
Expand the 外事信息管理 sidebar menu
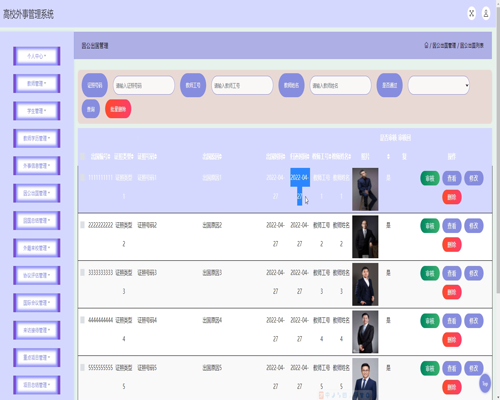coord(37,166)
